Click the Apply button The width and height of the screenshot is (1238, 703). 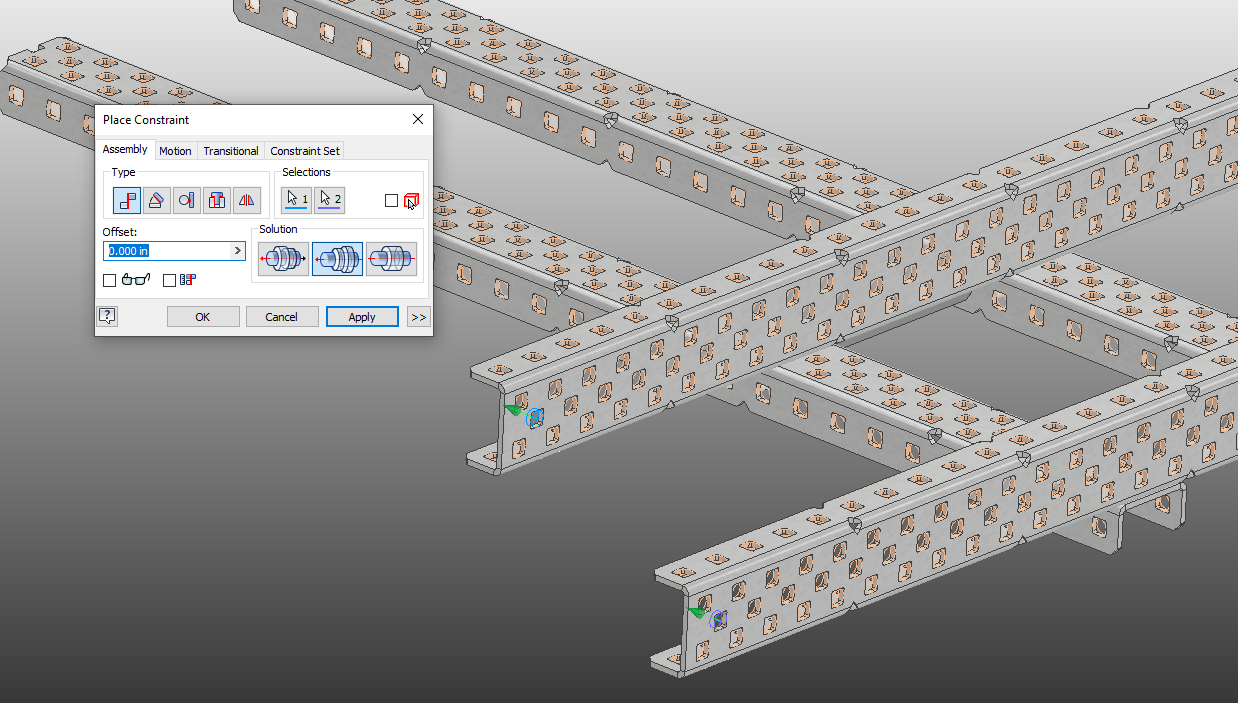[362, 317]
